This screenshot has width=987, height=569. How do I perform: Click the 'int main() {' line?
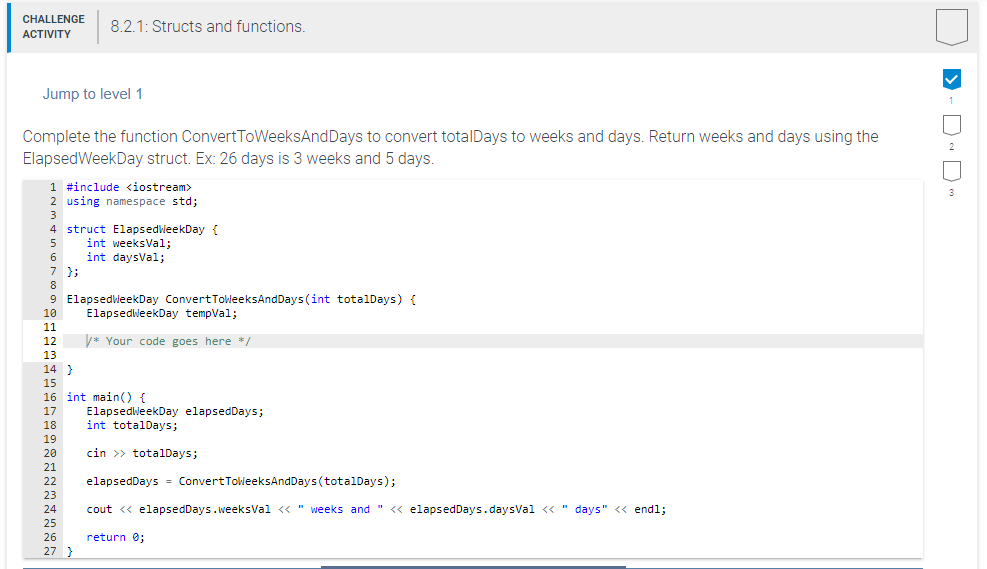(106, 397)
